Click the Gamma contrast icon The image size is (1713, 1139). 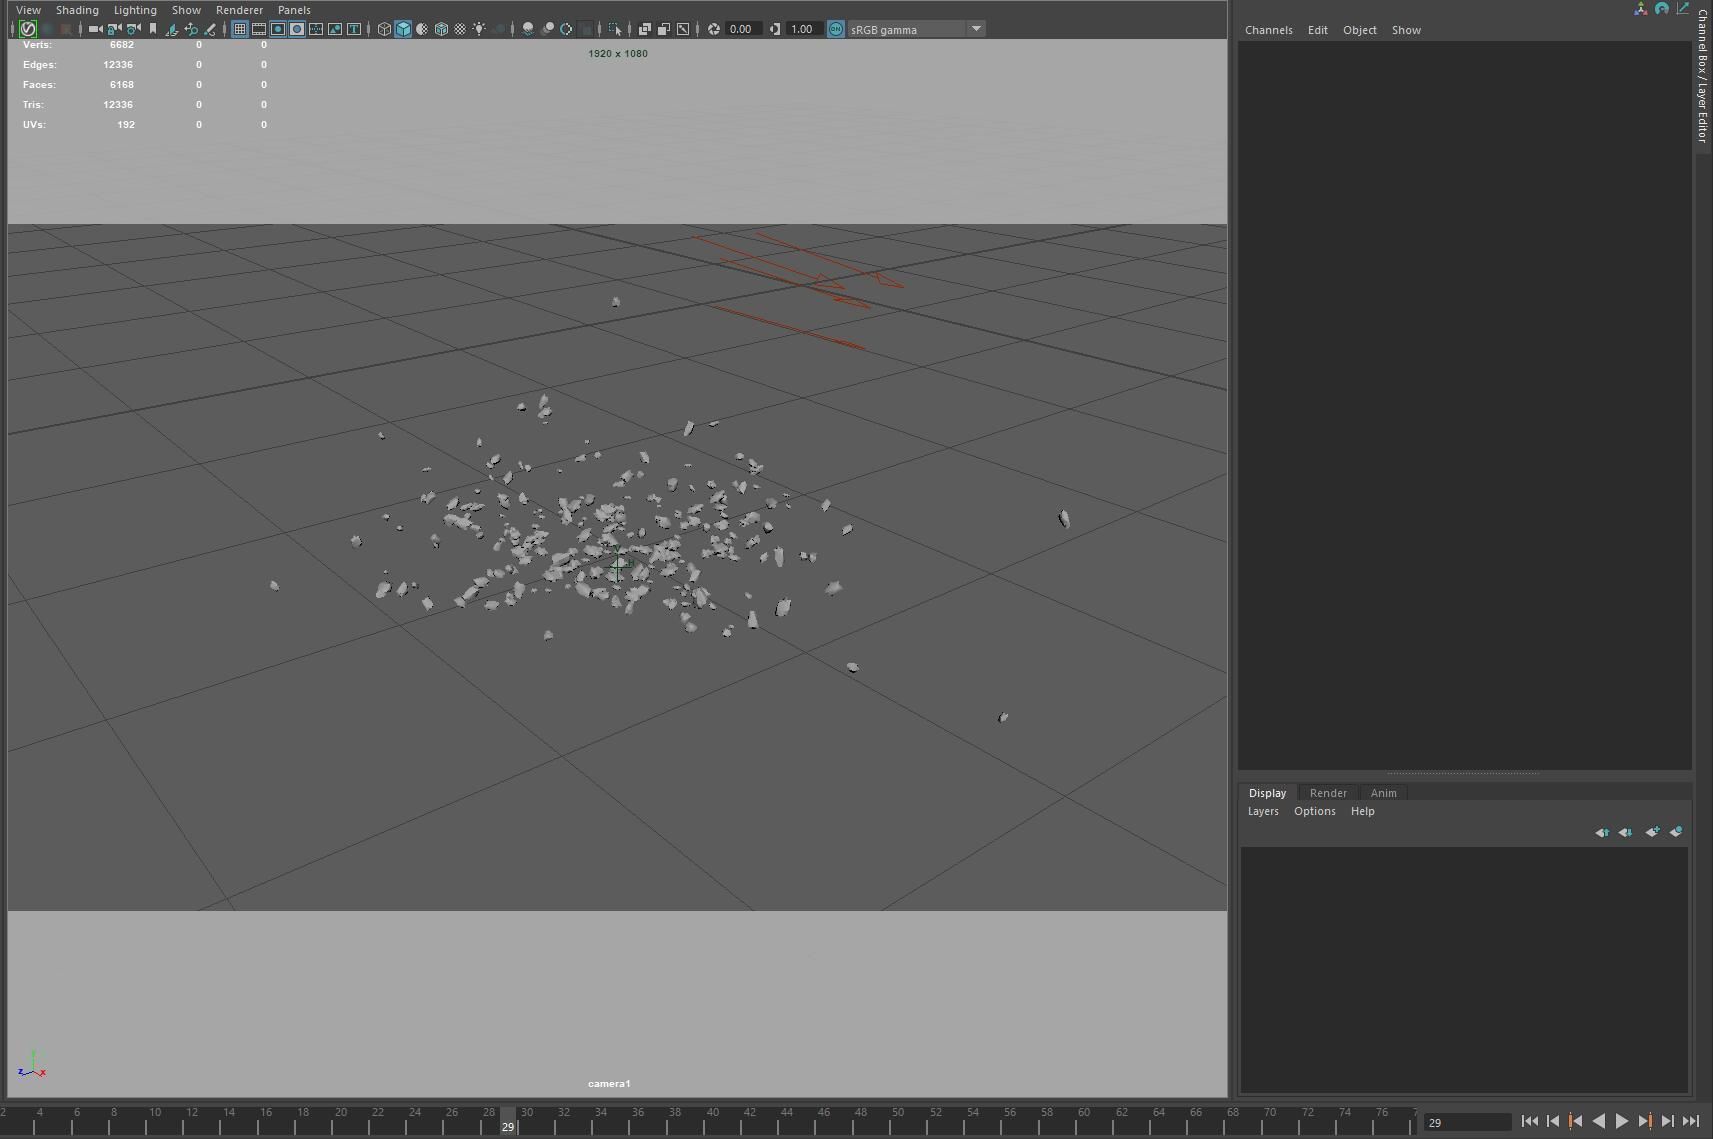click(x=775, y=29)
